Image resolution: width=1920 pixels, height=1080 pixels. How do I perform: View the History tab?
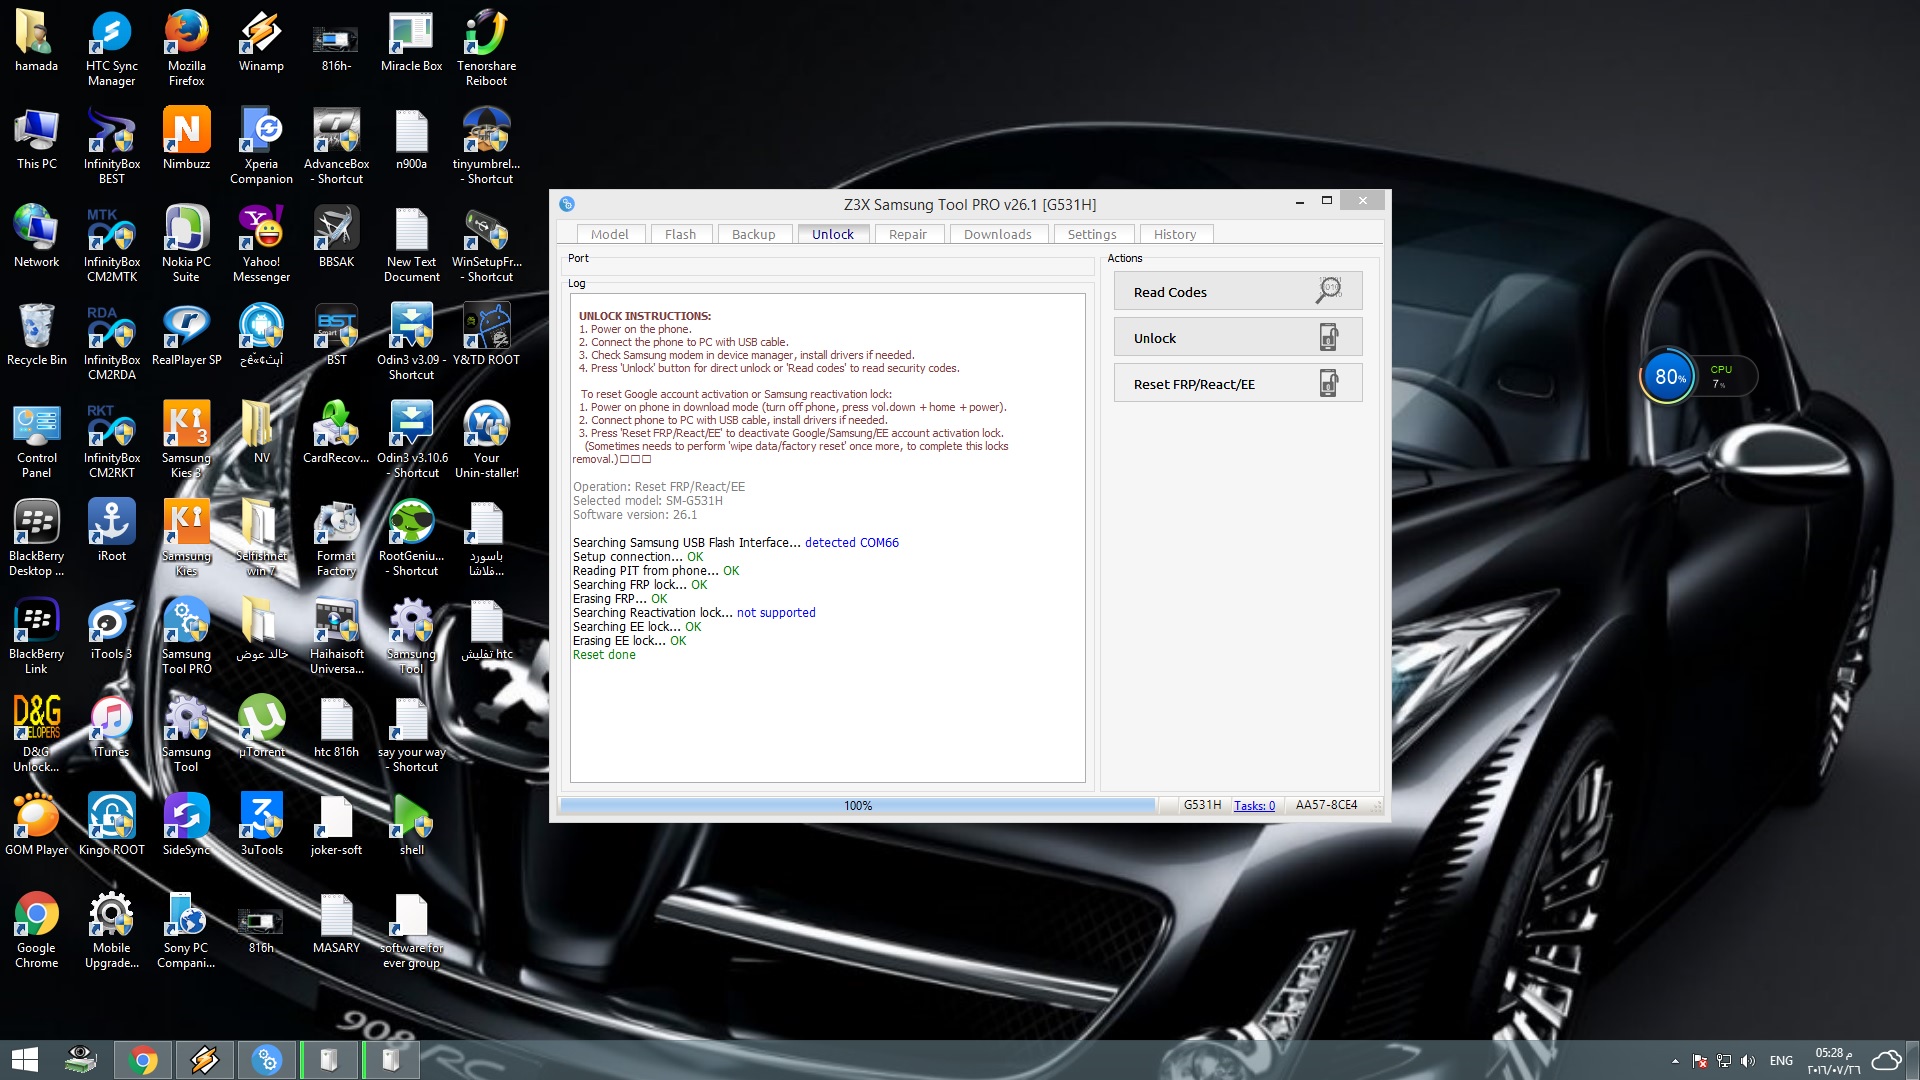pyautogui.click(x=1175, y=234)
